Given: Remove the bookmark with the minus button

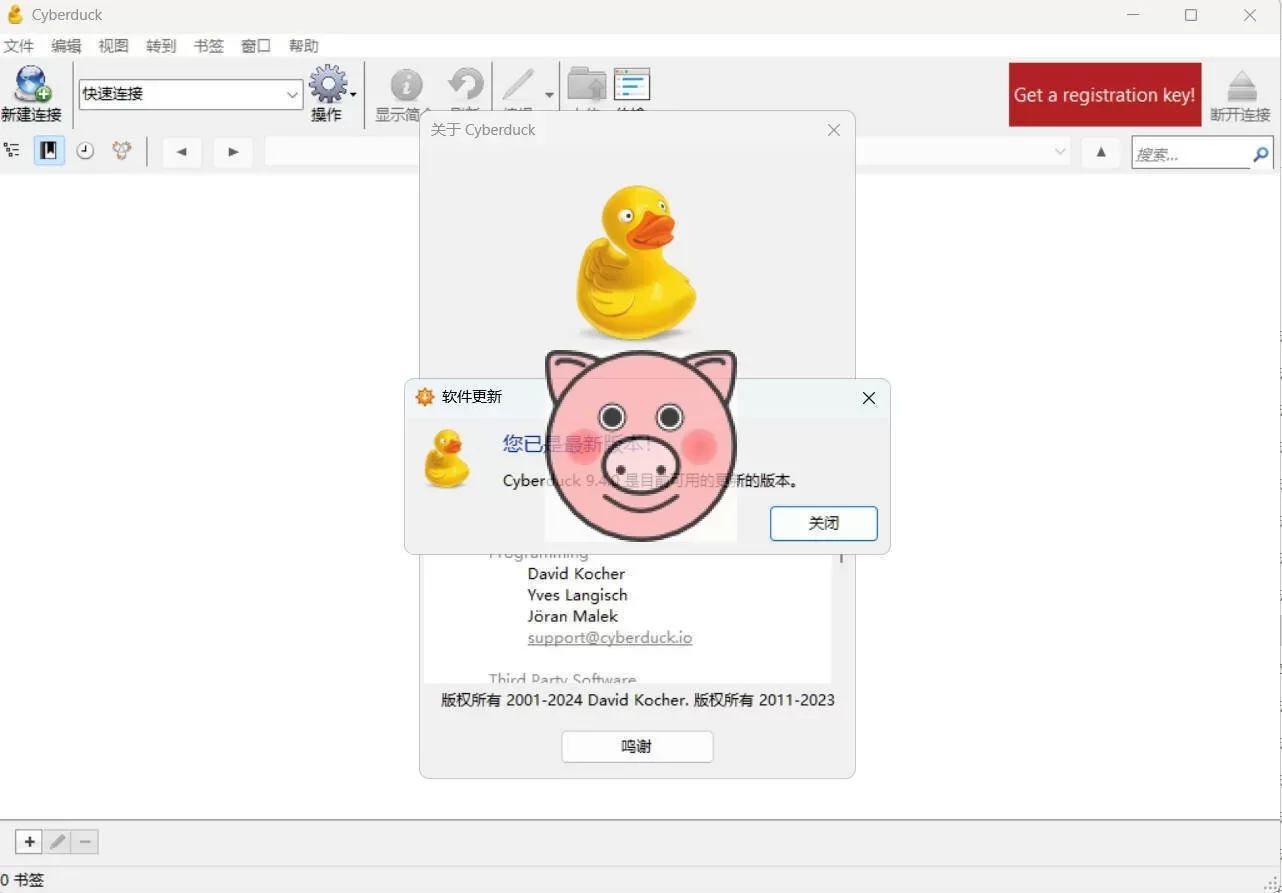Looking at the screenshot, I should 85,842.
